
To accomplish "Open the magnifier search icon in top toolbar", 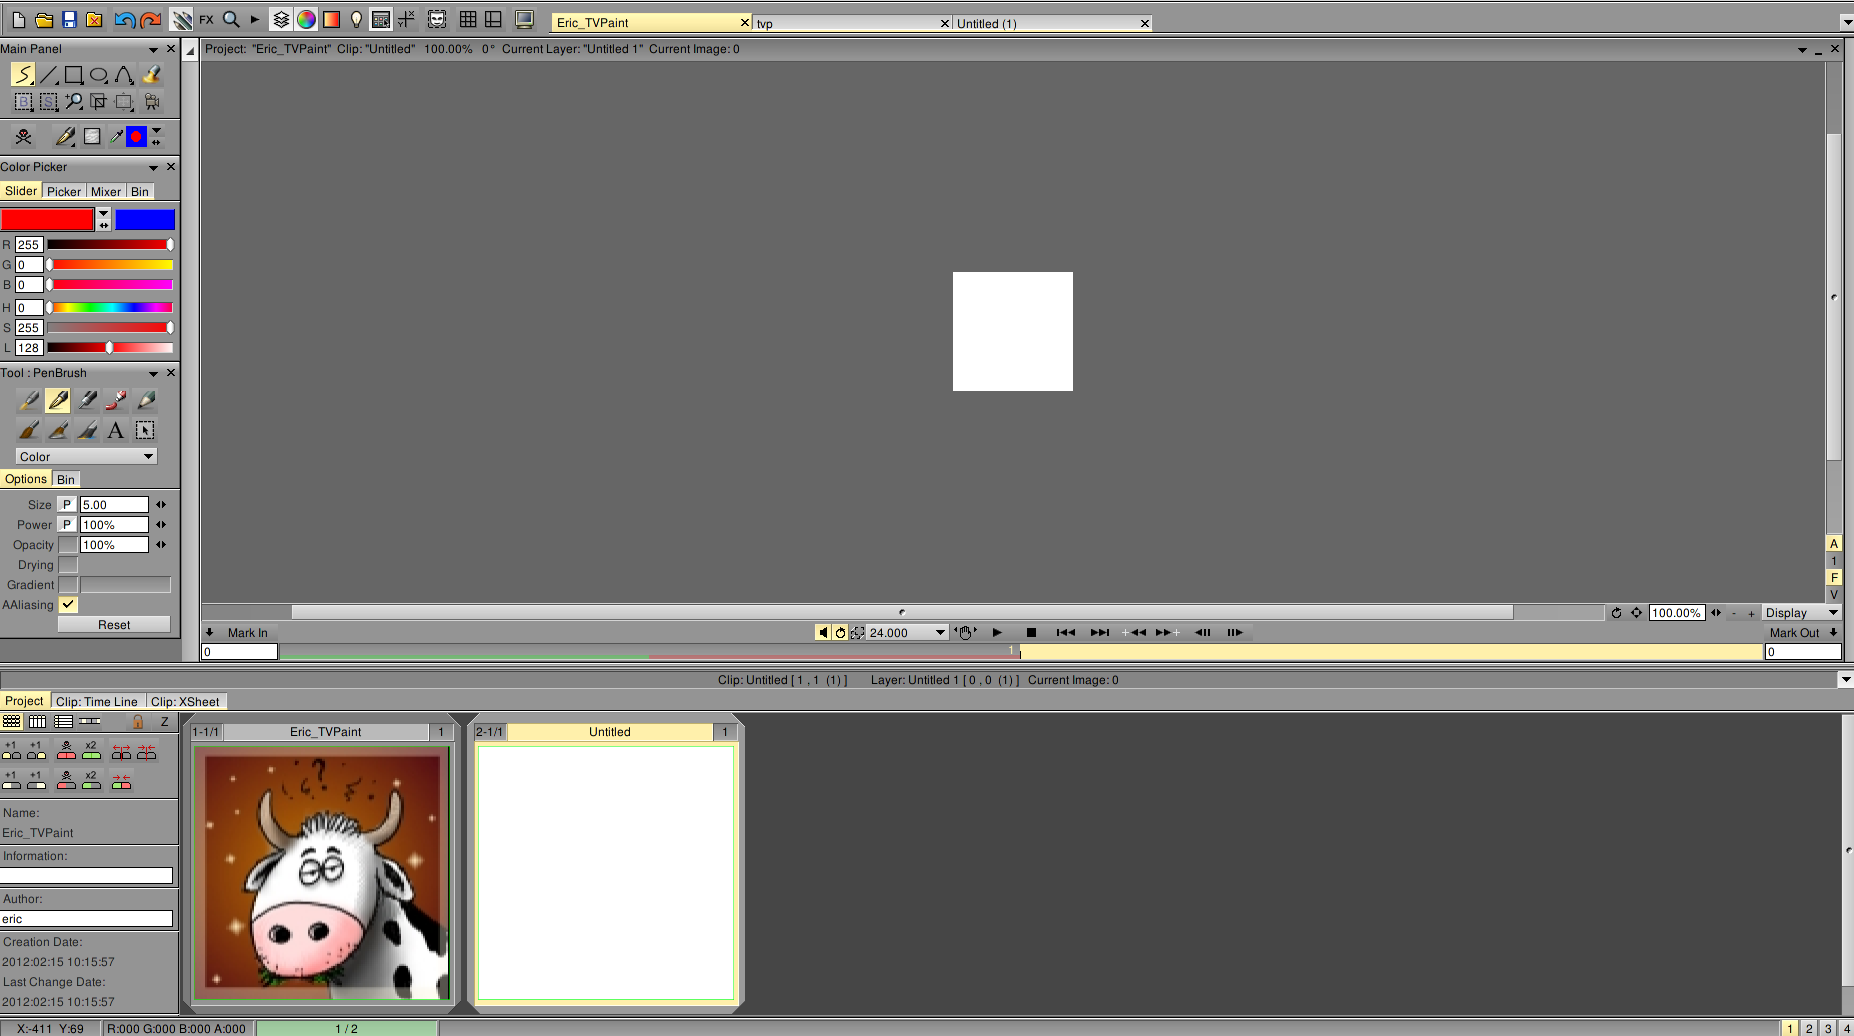I will (231, 19).
